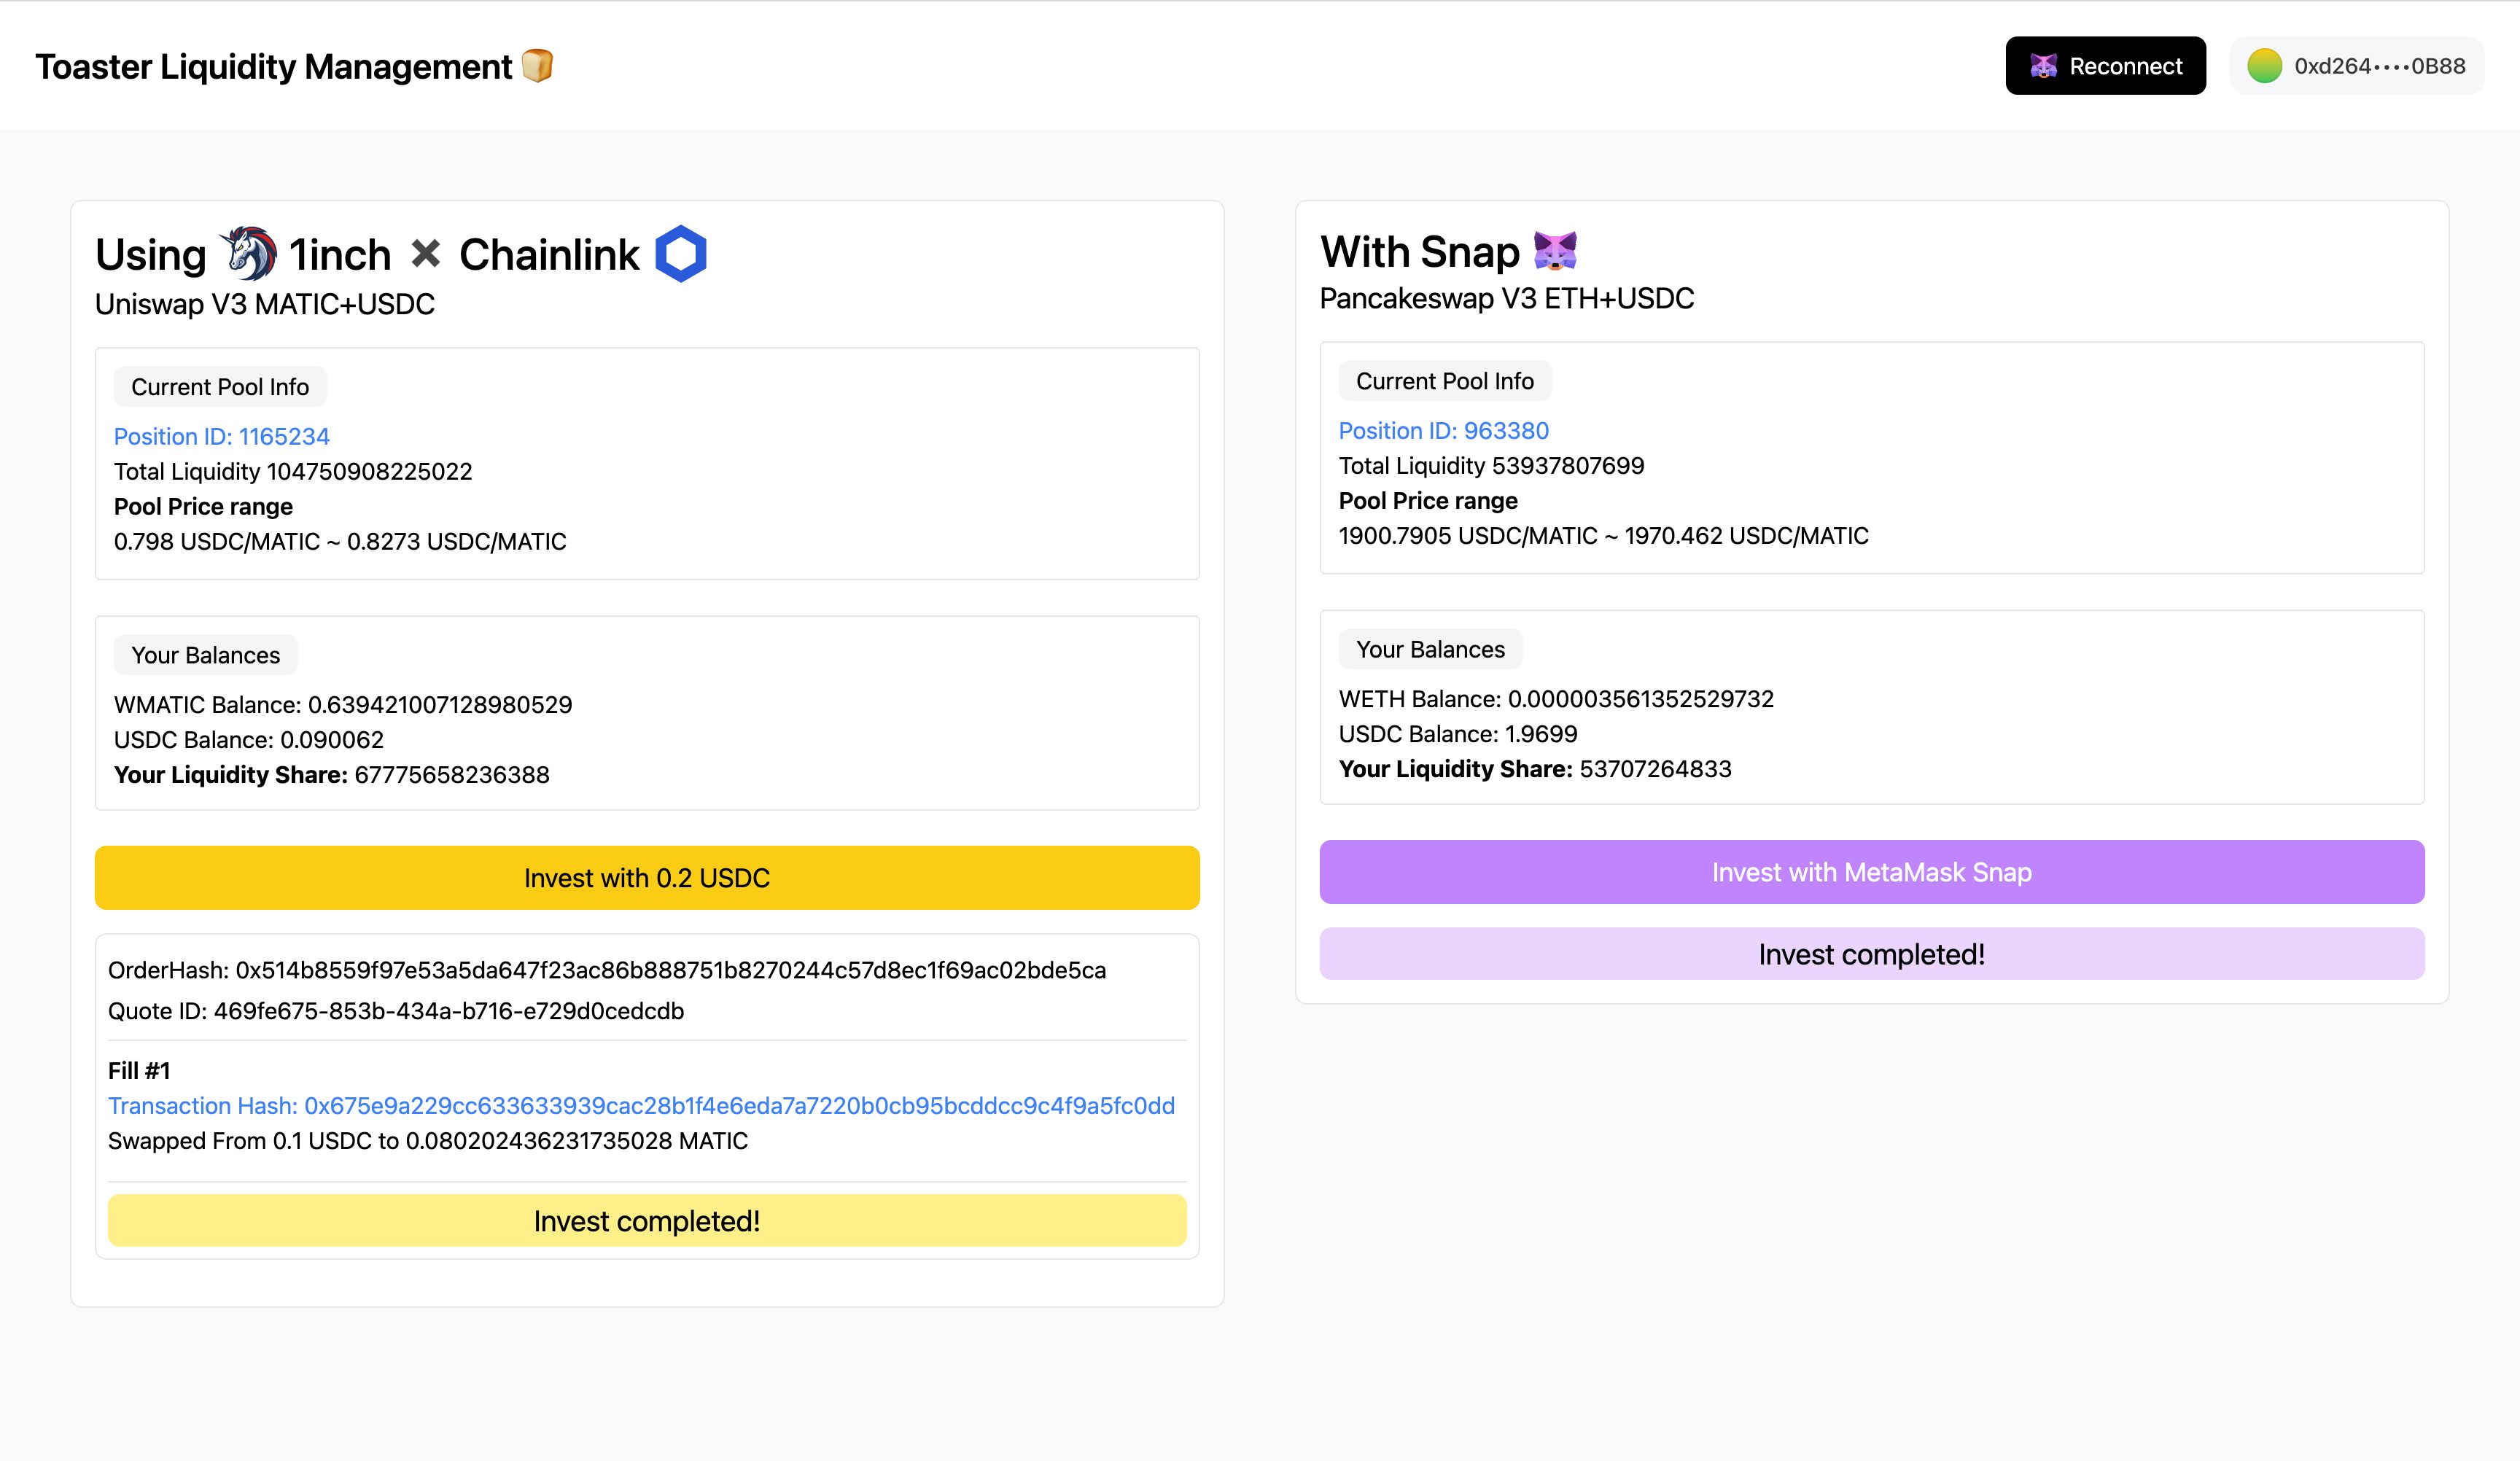Click Quote ID: 469fe675-853b… line
Image resolution: width=2520 pixels, height=1461 pixels.
tap(396, 1011)
